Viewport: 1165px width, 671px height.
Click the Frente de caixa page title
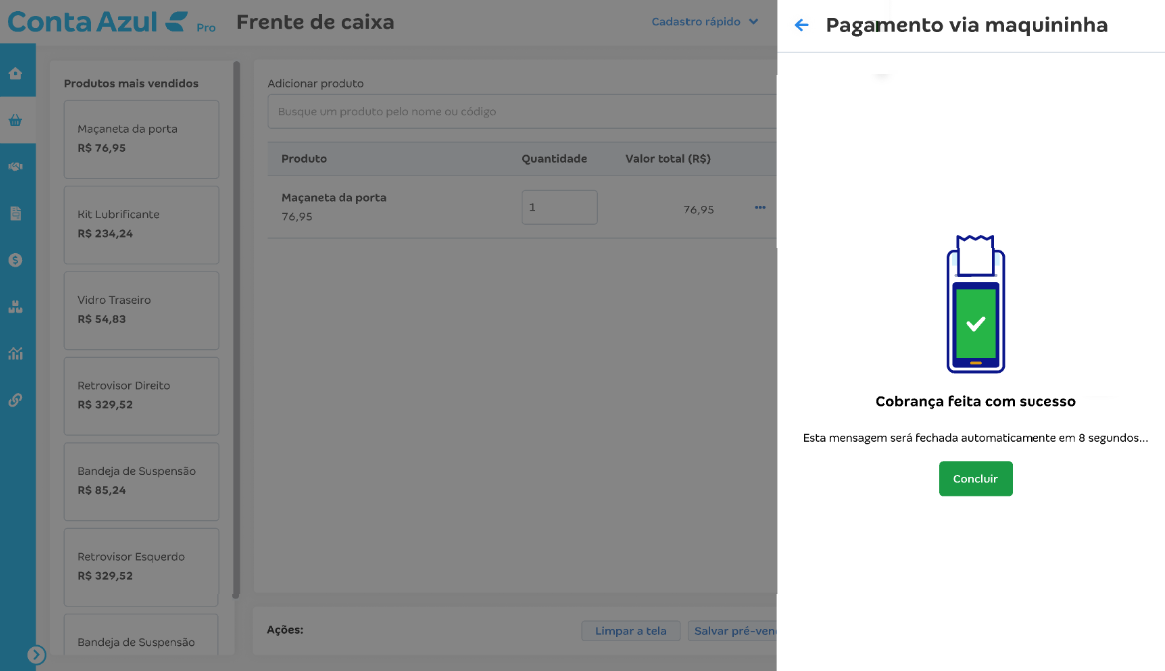click(x=315, y=22)
